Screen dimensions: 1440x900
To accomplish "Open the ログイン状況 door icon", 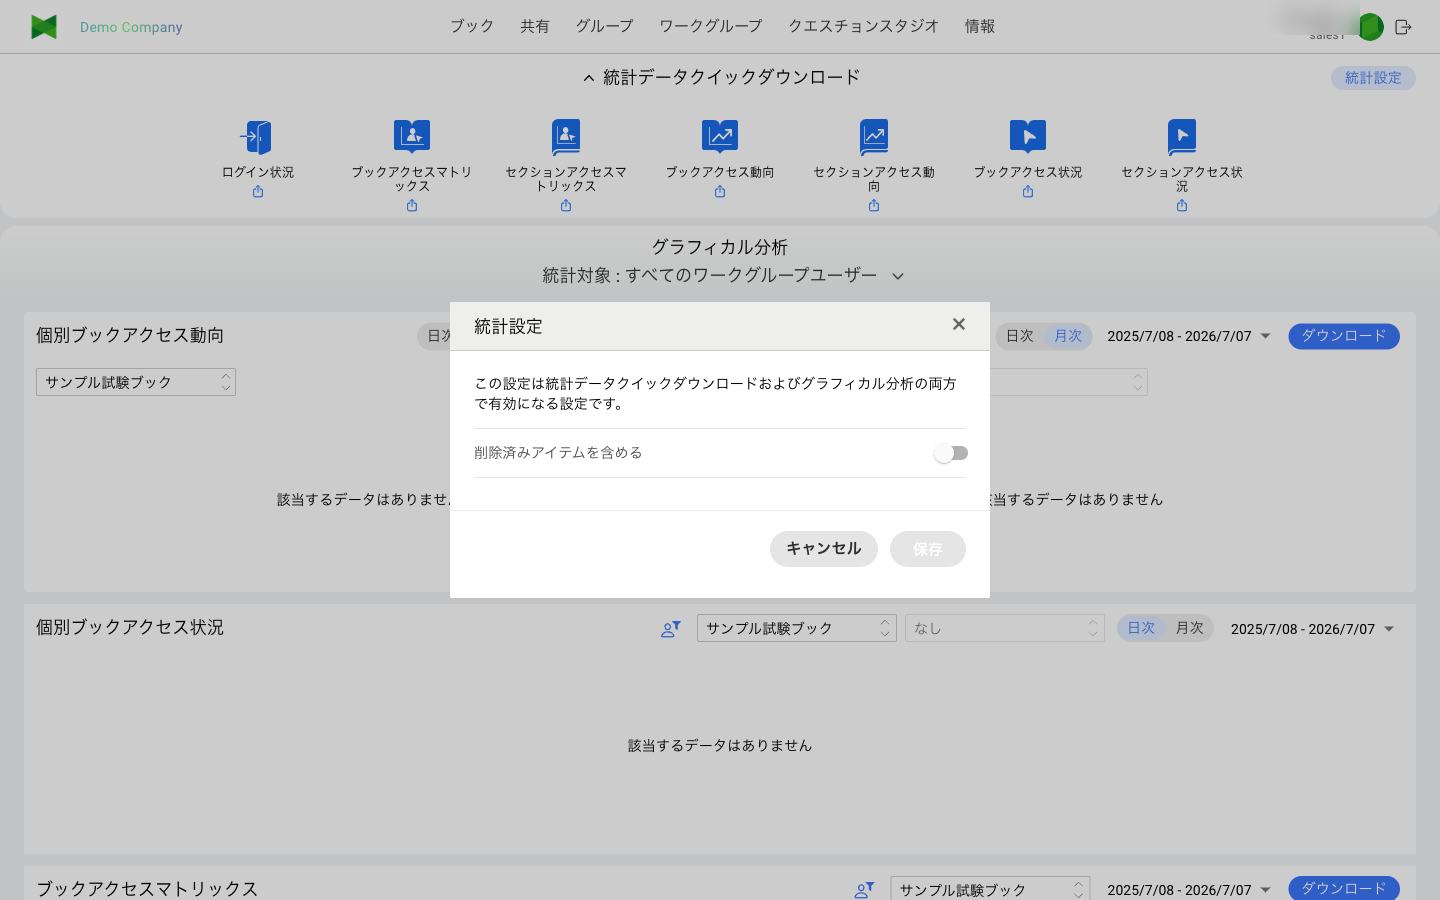I will [257, 137].
